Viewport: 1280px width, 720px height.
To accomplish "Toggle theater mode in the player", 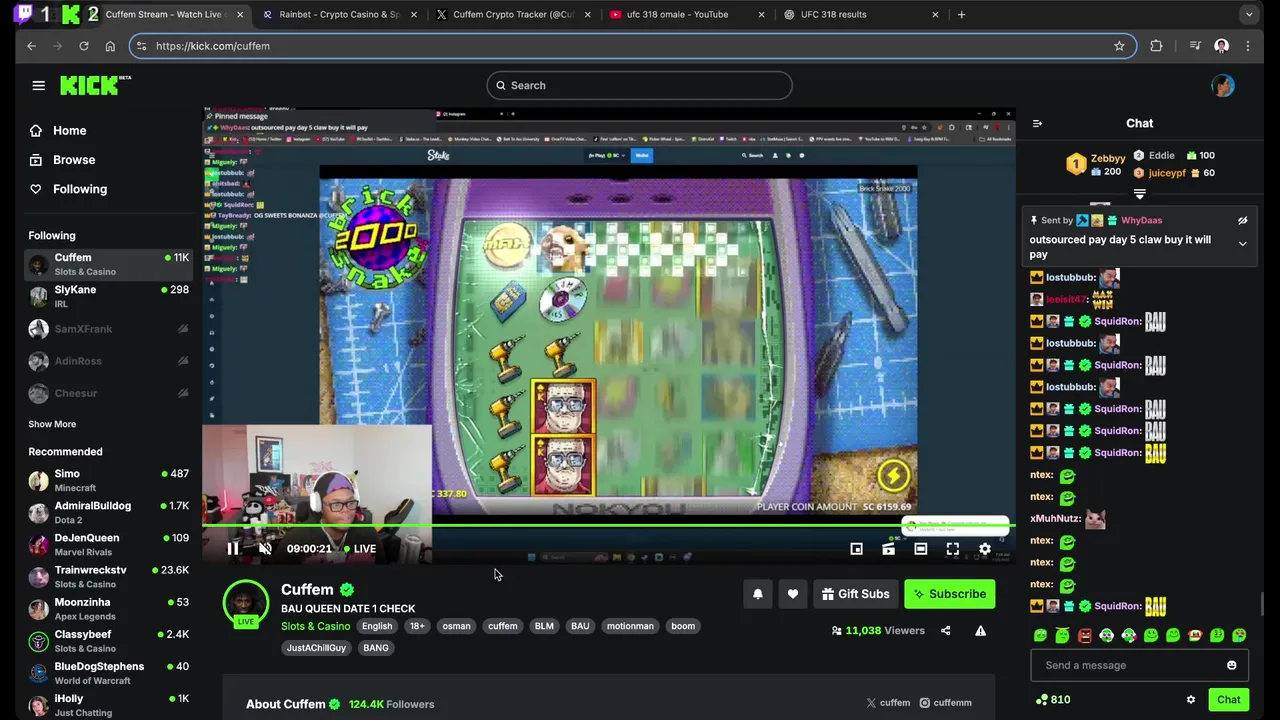I will pos(920,548).
